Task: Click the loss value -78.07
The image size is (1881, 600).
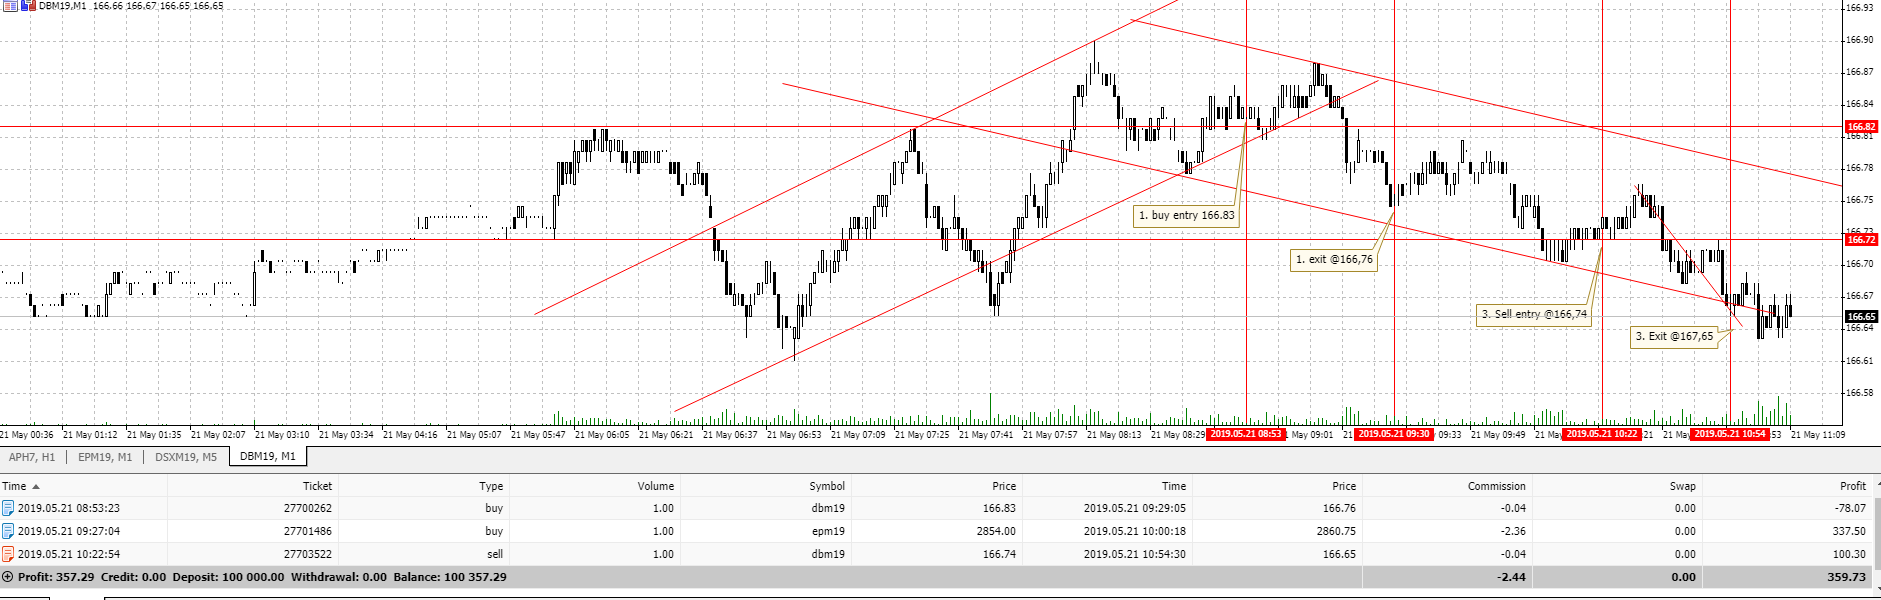Action: (x=1850, y=508)
